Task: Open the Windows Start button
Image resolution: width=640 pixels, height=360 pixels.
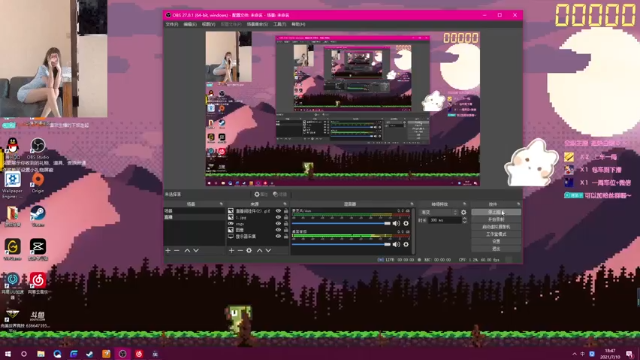Action: point(7,354)
